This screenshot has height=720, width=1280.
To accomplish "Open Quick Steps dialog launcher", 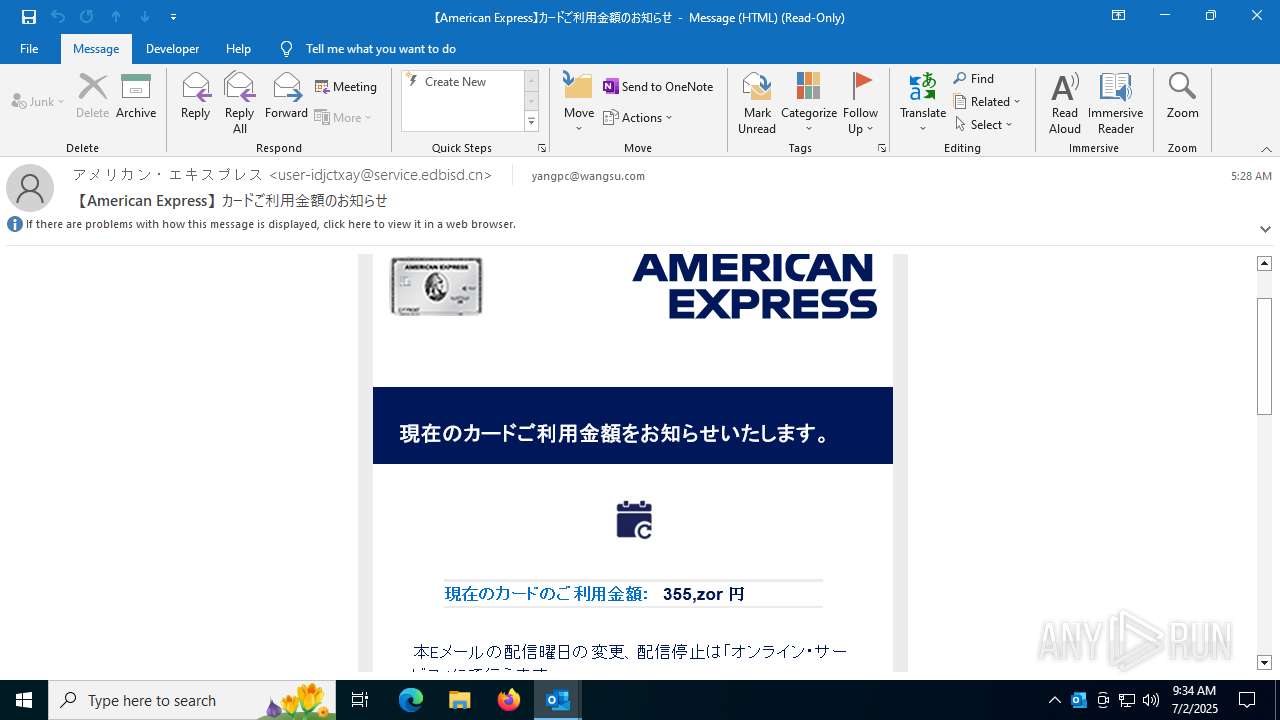I will (542, 148).
